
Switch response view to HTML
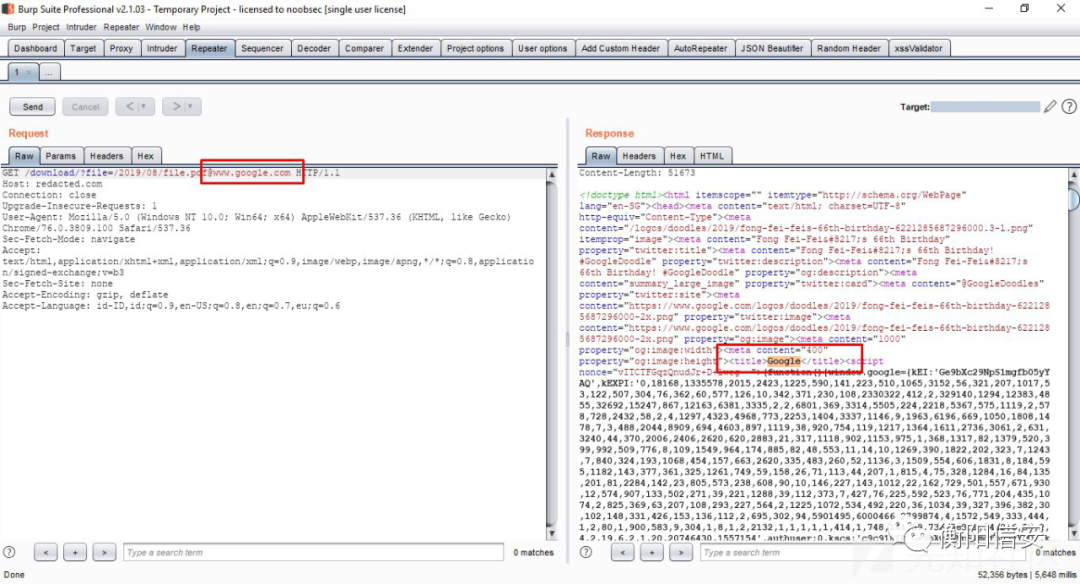(712, 156)
